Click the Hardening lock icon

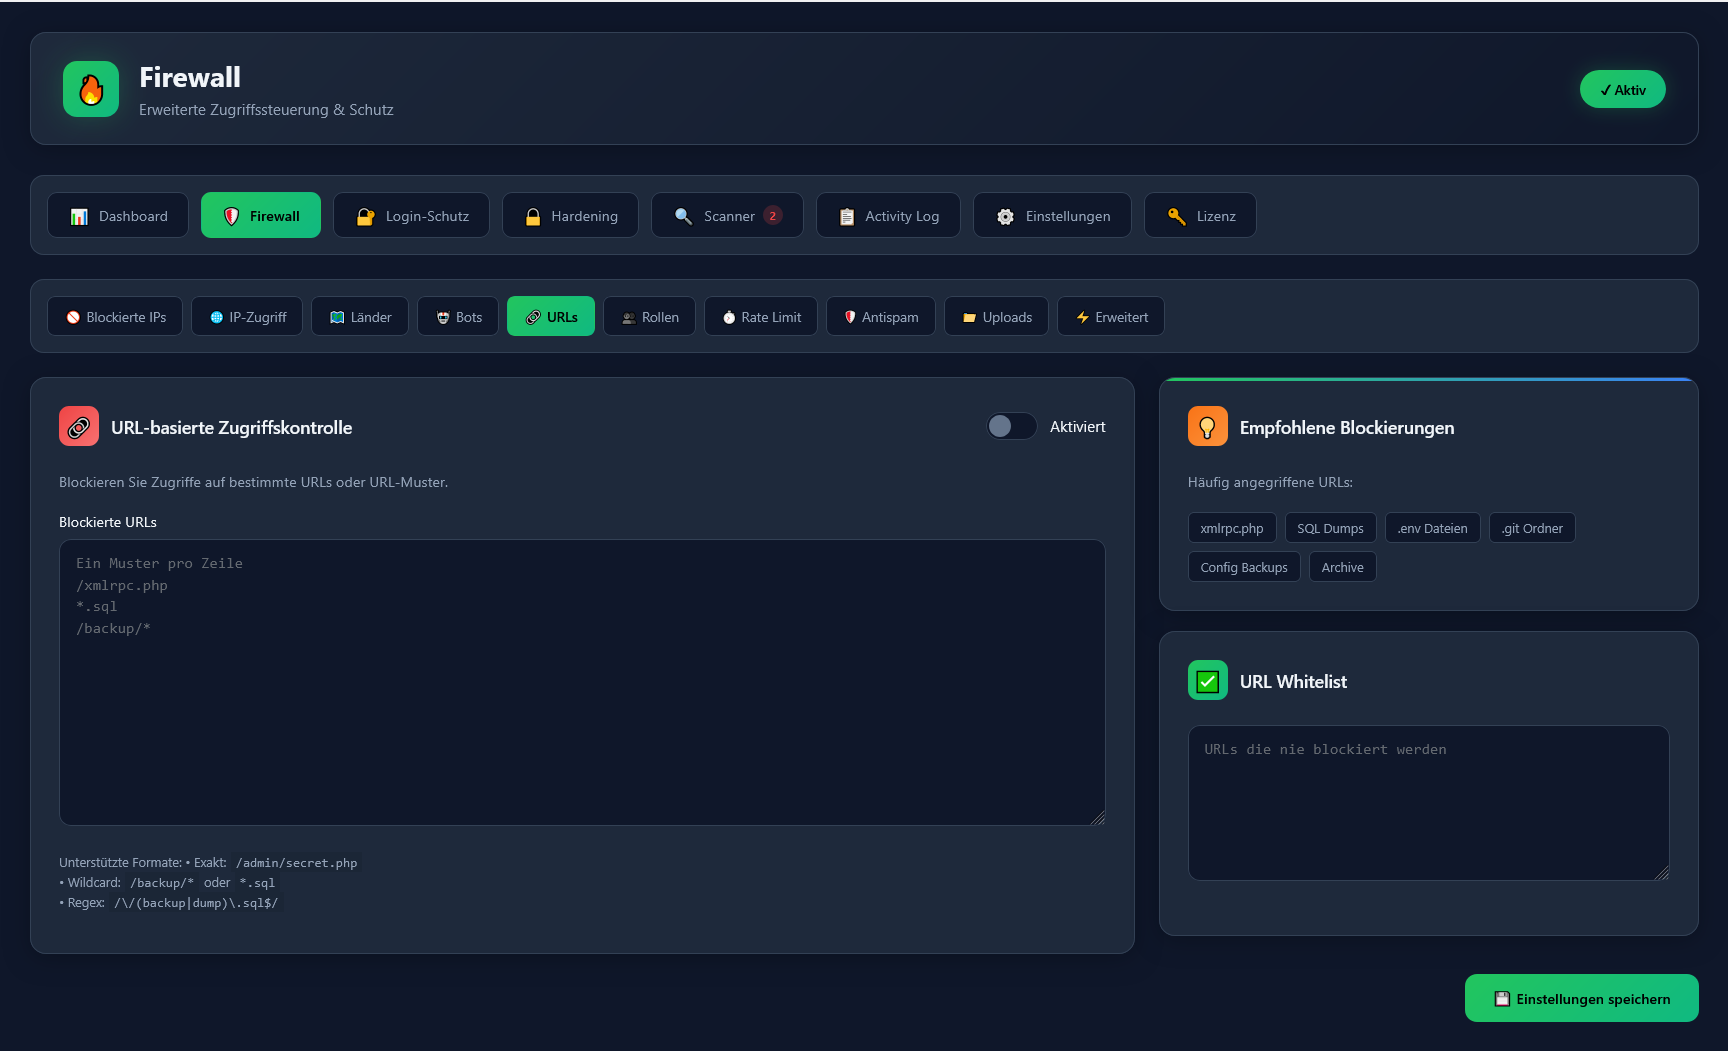click(532, 215)
